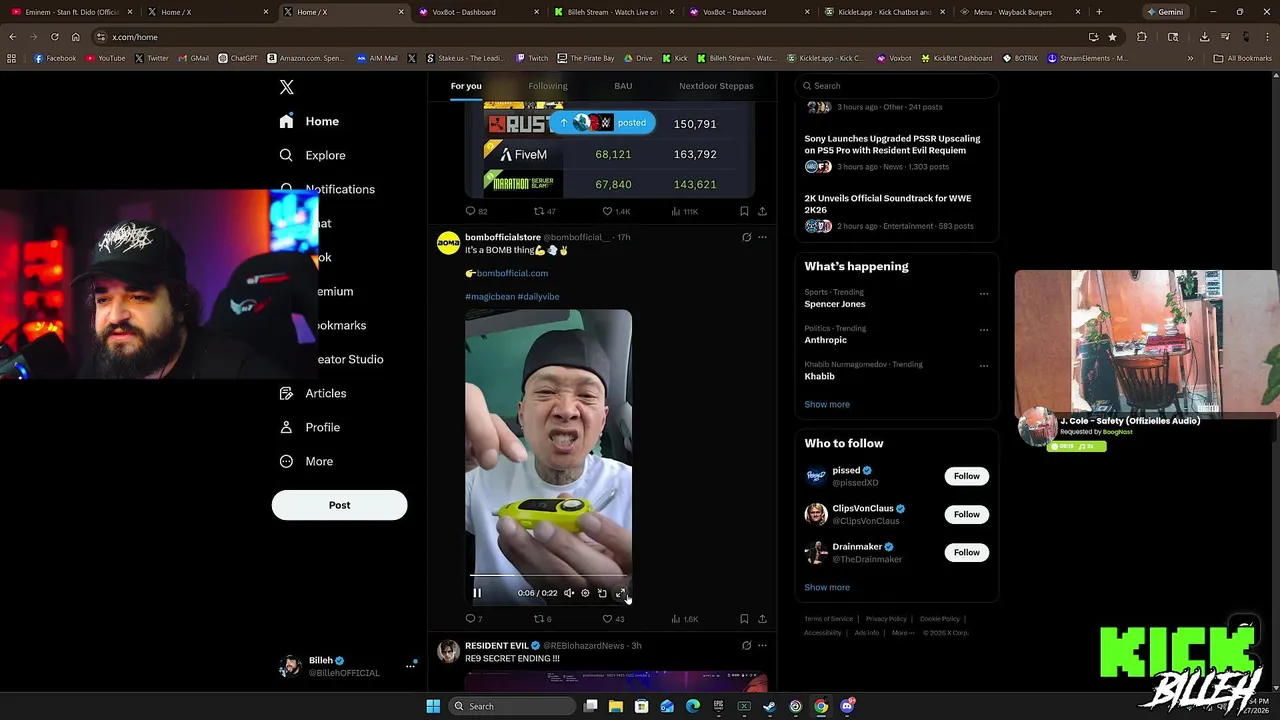The width and height of the screenshot is (1280, 720).
Task: Show more under What's happening
Action: (827, 404)
